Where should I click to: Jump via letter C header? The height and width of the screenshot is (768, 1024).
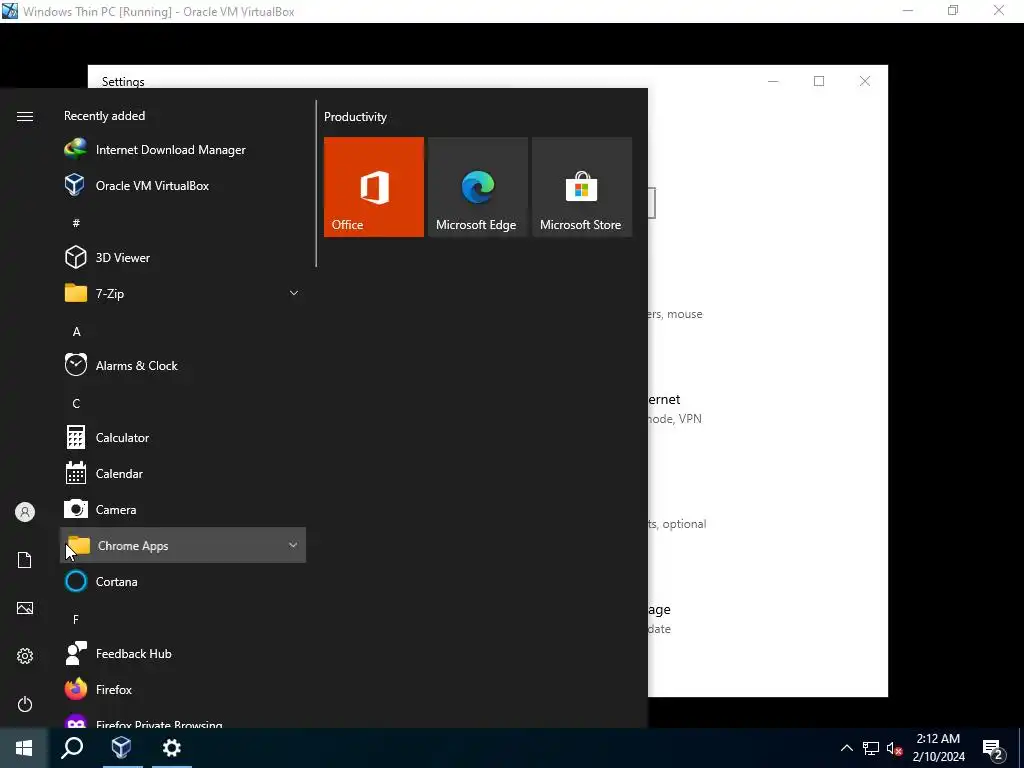[76, 404]
